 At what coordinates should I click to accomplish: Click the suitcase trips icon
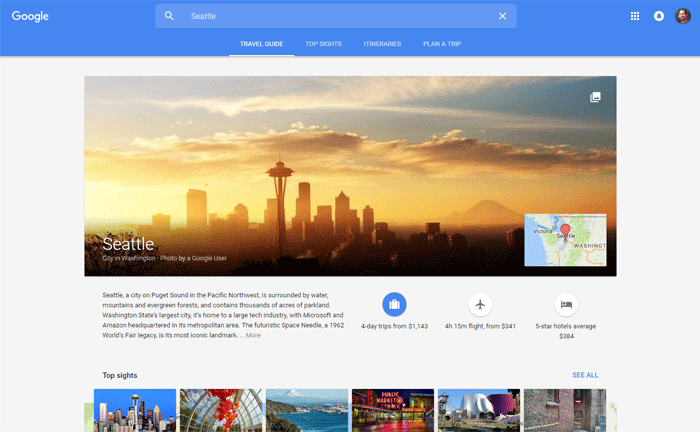point(394,304)
